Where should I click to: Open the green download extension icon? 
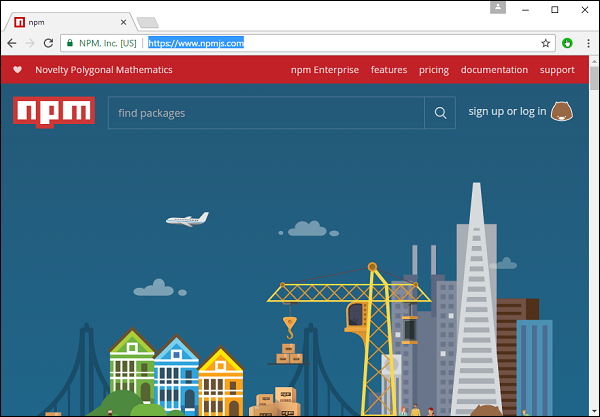[x=567, y=43]
